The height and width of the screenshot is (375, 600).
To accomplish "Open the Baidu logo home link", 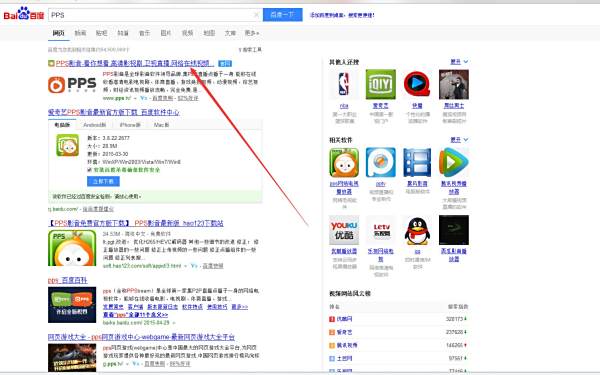I will [x=24, y=15].
